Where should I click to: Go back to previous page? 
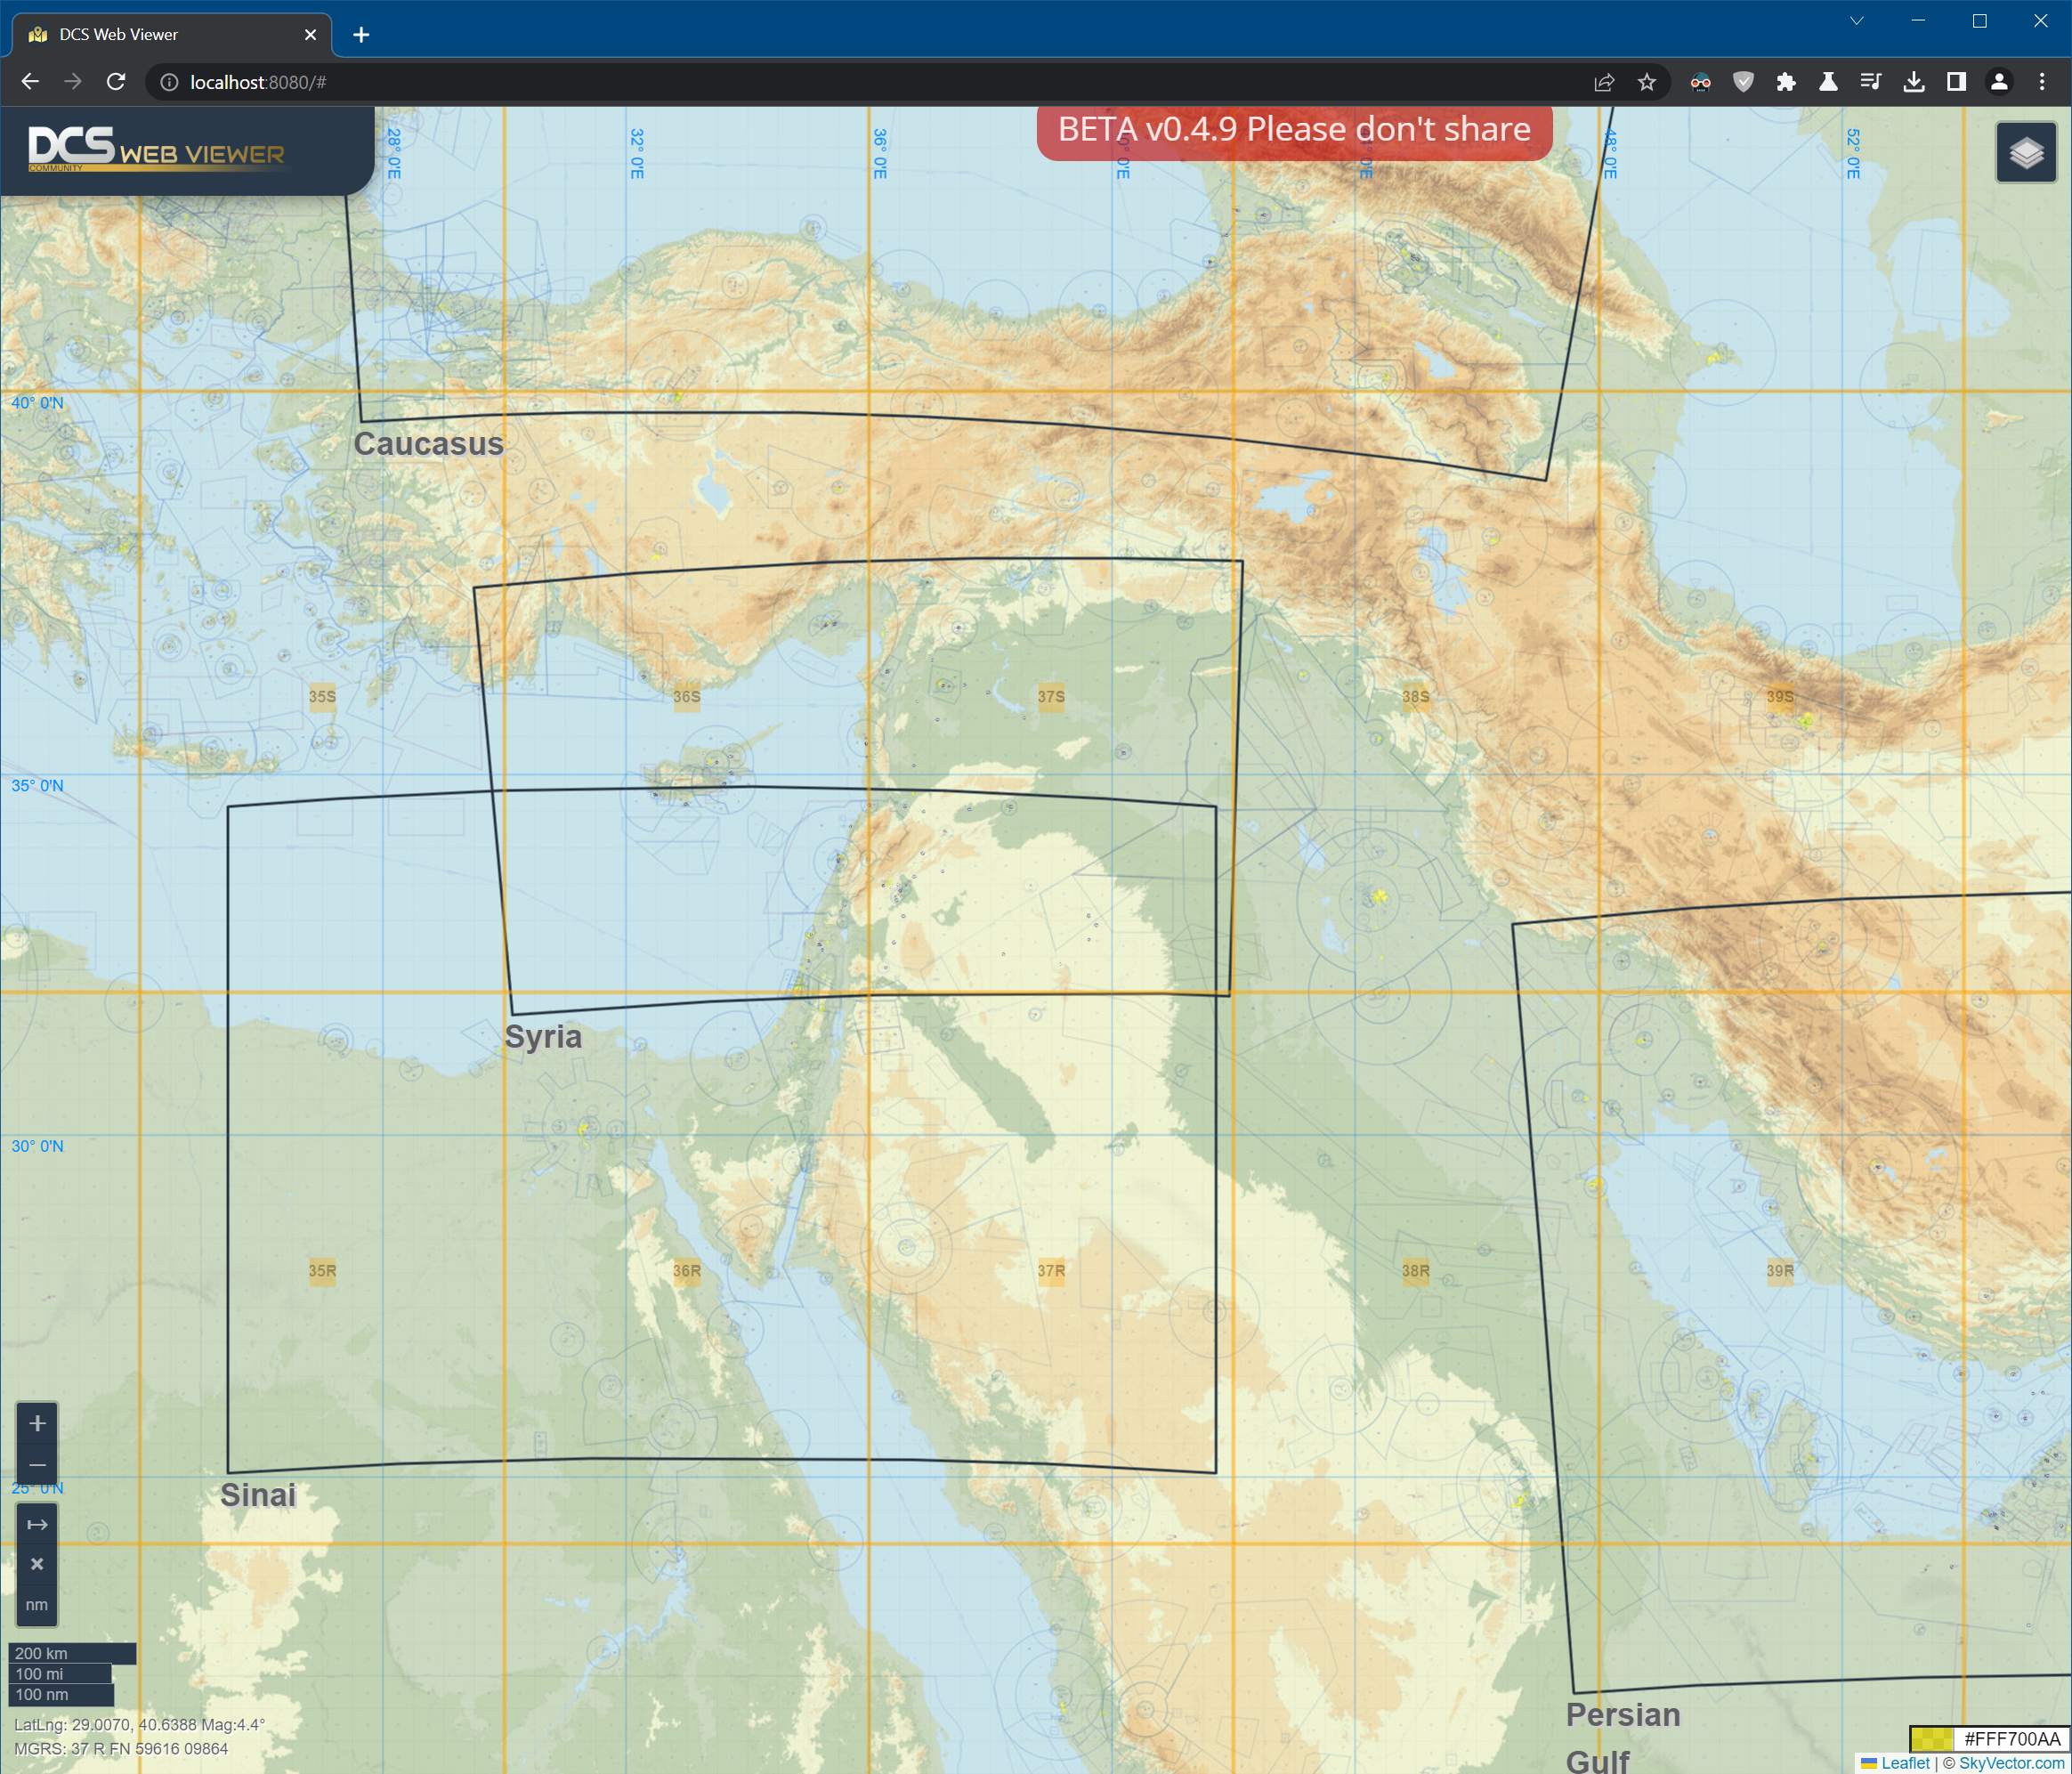(x=30, y=82)
